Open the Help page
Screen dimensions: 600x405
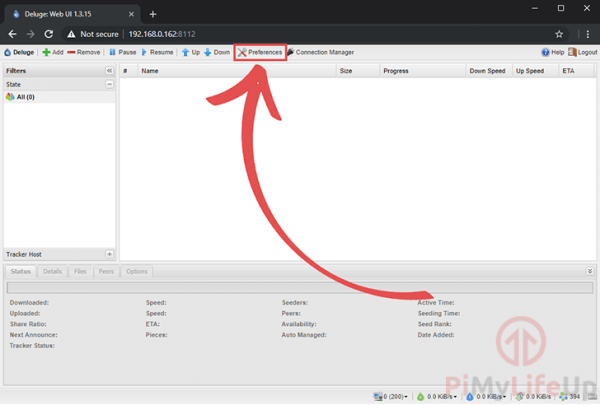click(x=553, y=52)
